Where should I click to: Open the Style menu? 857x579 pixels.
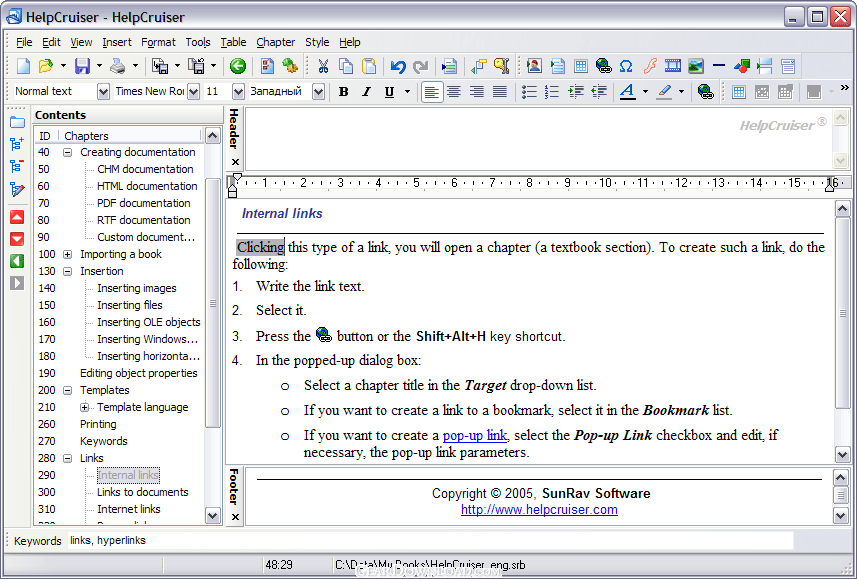click(x=317, y=42)
